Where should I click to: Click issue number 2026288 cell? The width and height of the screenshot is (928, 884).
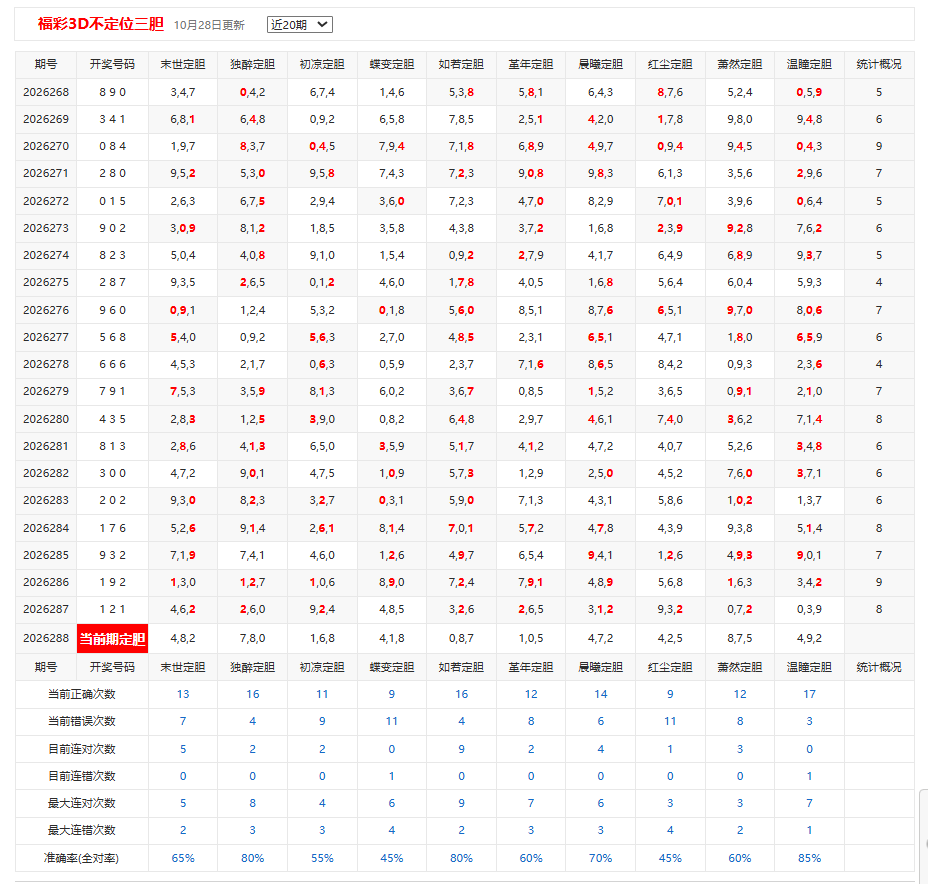pyautogui.click(x=46, y=638)
